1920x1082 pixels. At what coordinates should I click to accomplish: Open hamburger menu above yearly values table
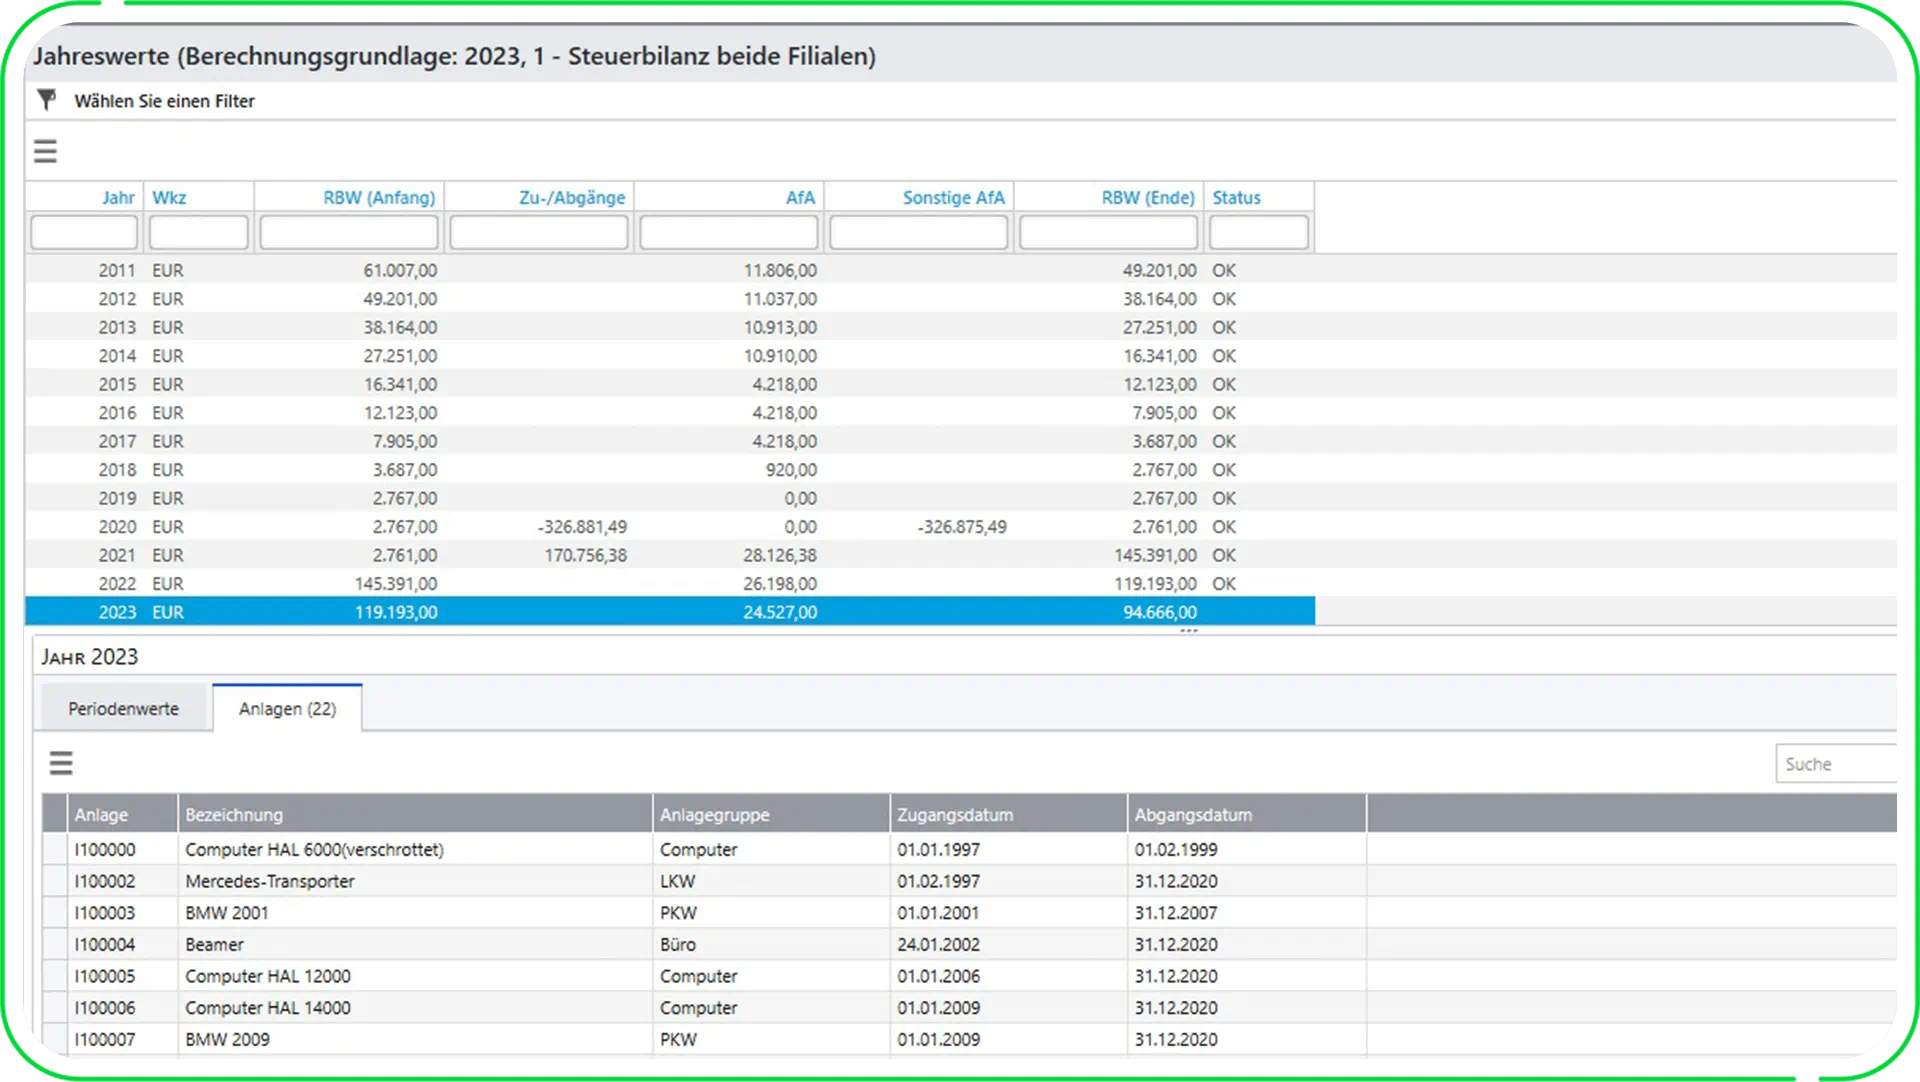click(45, 151)
